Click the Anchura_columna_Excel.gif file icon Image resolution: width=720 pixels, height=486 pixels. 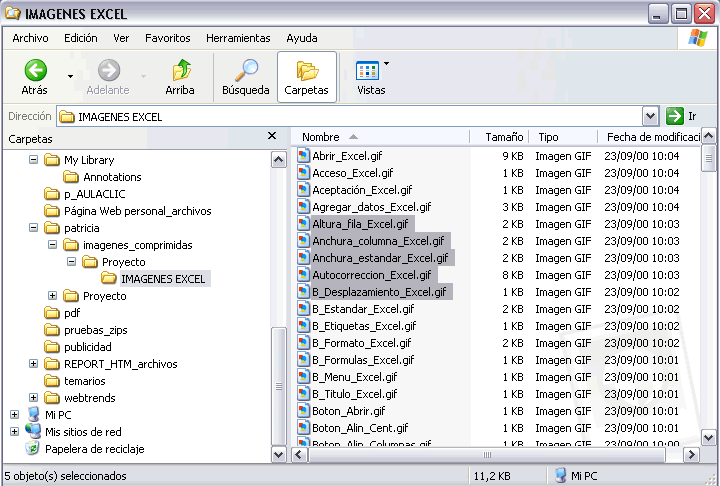(303, 241)
